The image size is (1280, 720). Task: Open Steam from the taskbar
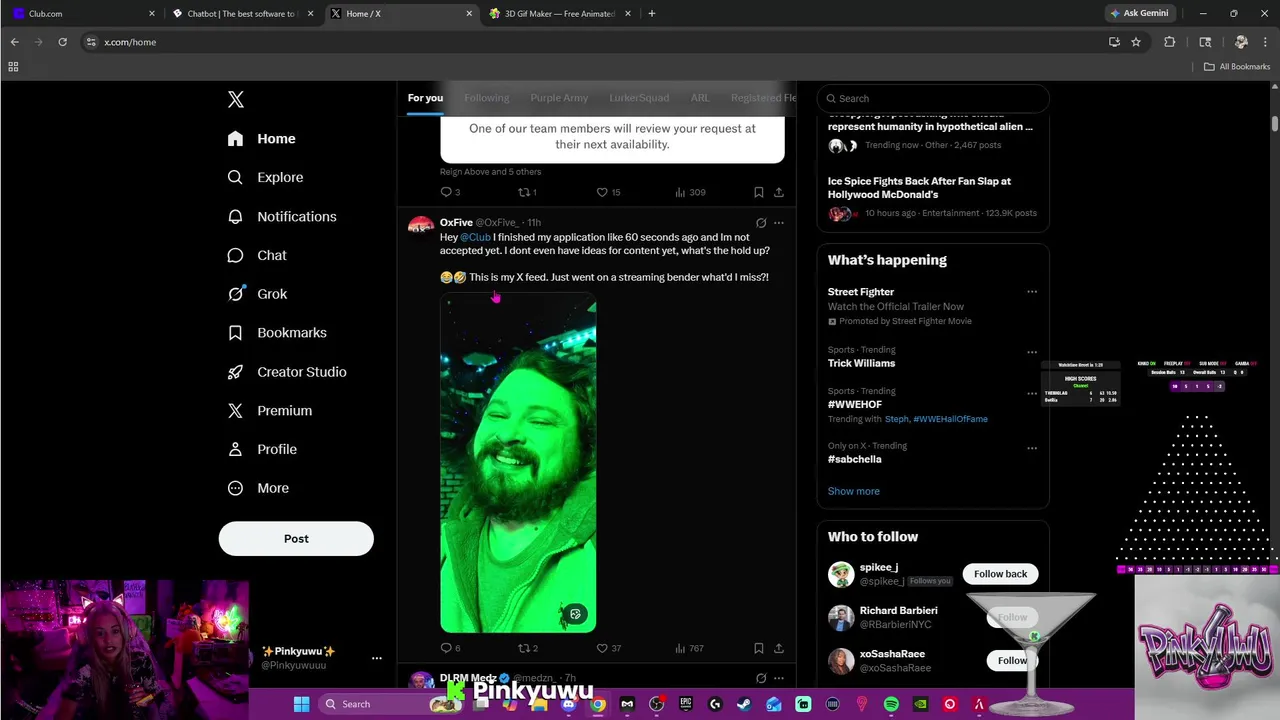point(744,704)
